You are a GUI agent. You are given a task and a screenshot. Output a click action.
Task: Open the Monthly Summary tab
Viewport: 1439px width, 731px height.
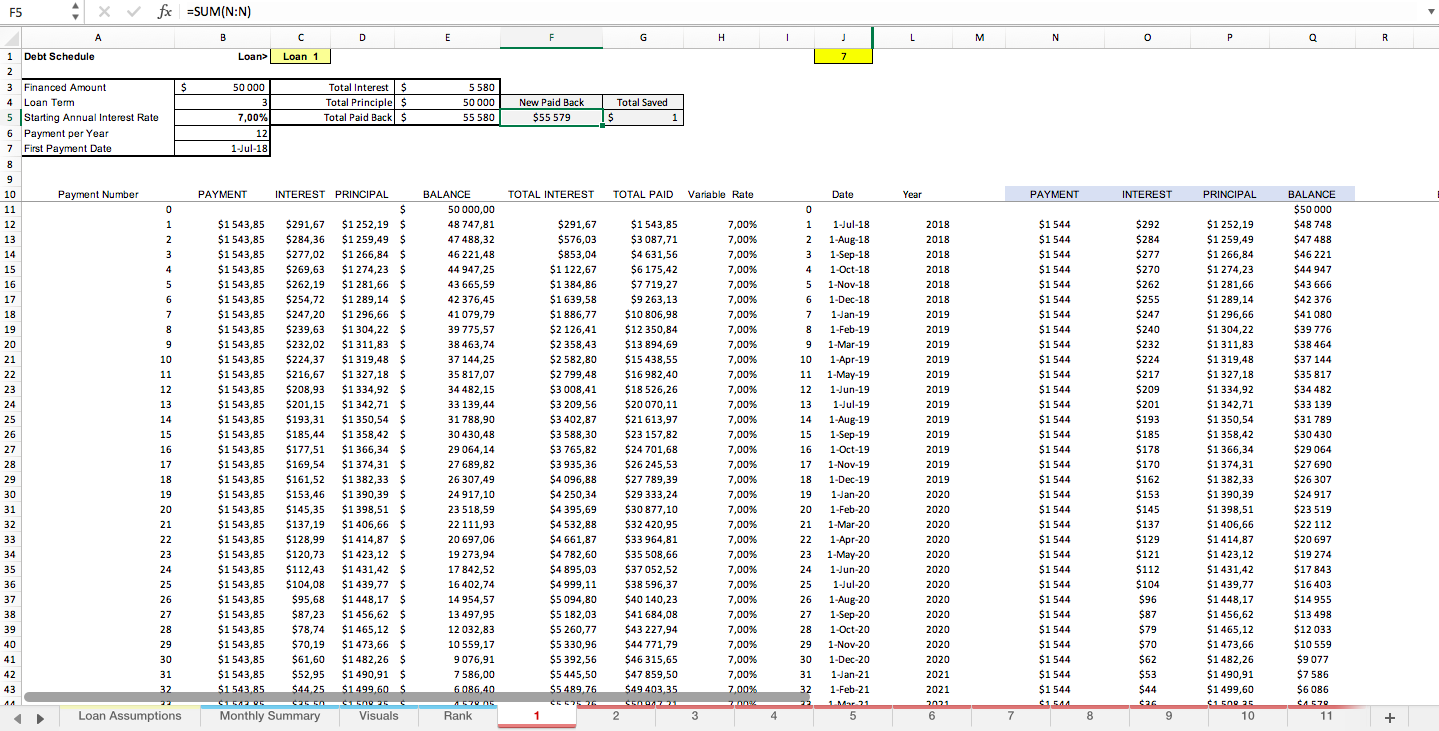coord(269,716)
